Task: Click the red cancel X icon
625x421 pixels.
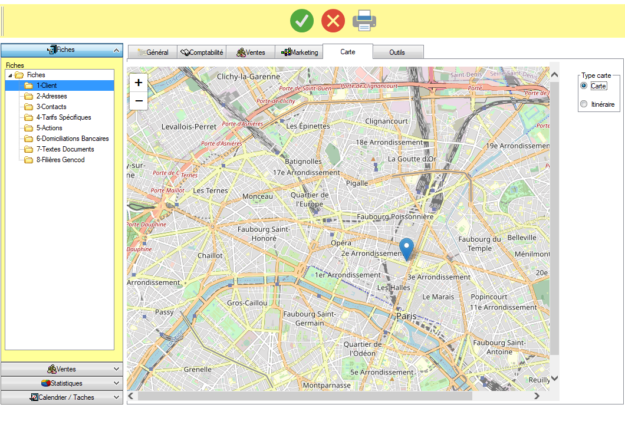Action: [333, 20]
